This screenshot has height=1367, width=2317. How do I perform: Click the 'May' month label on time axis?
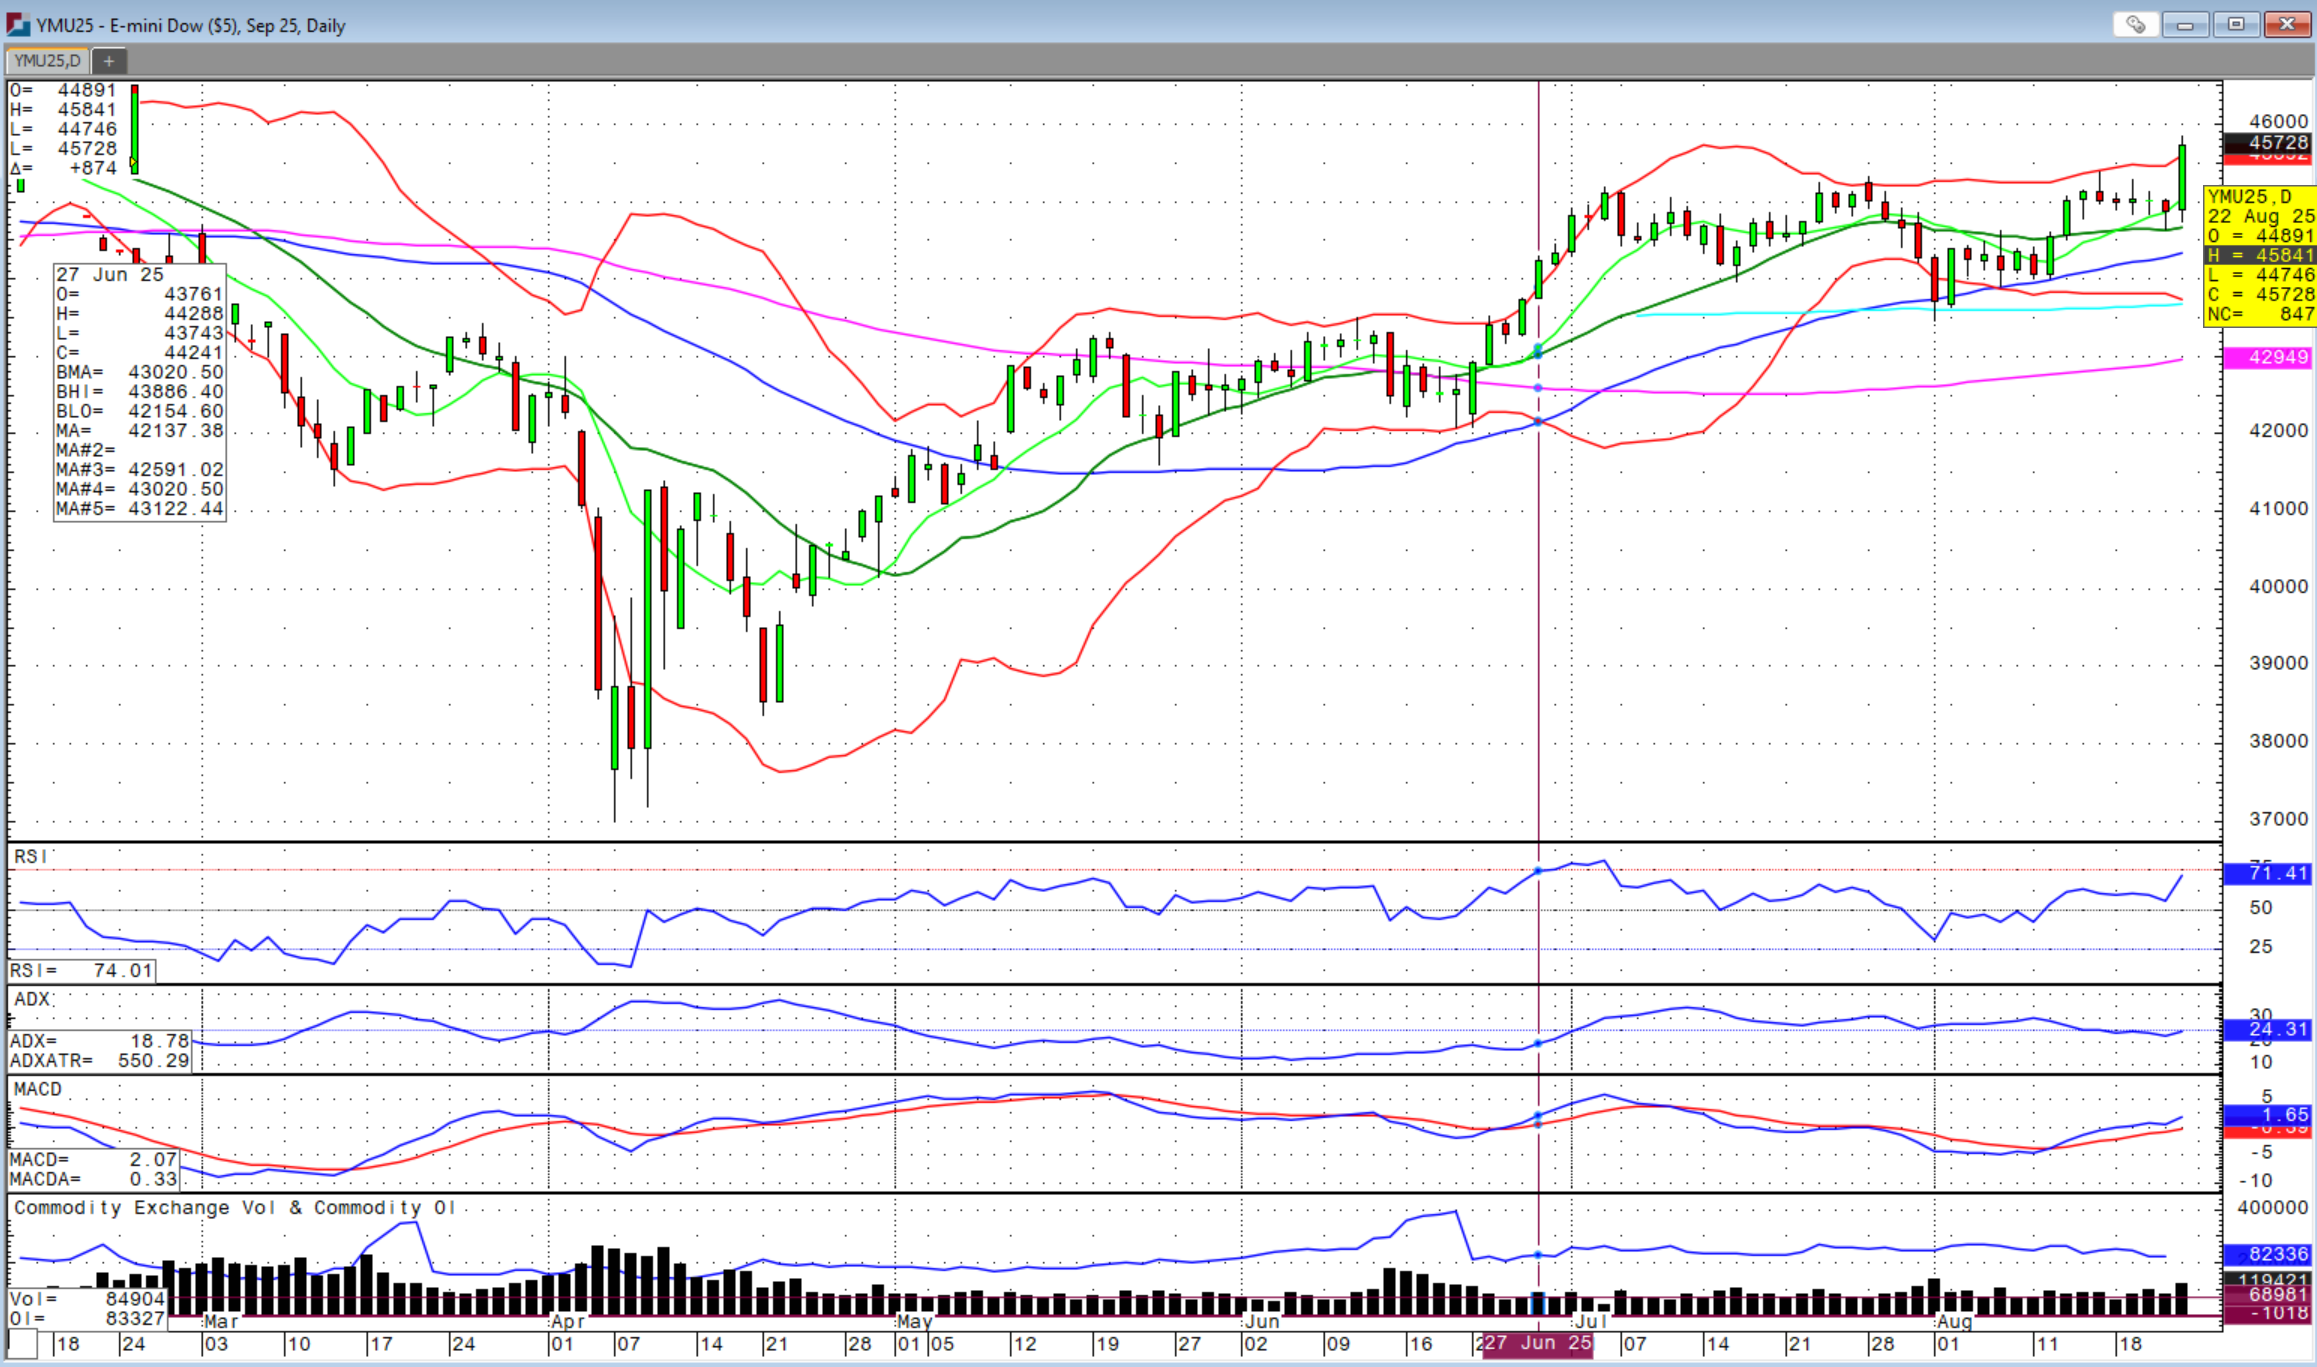pyautogui.click(x=915, y=1321)
